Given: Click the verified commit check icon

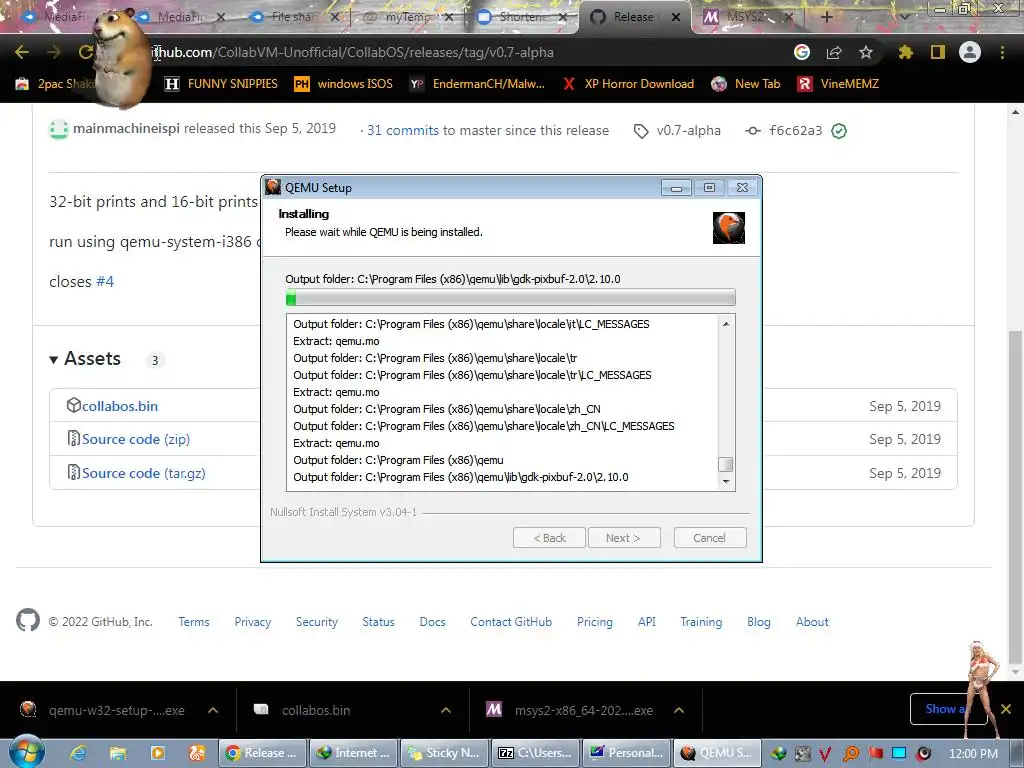Looking at the screenshot, I should point(839,131).
